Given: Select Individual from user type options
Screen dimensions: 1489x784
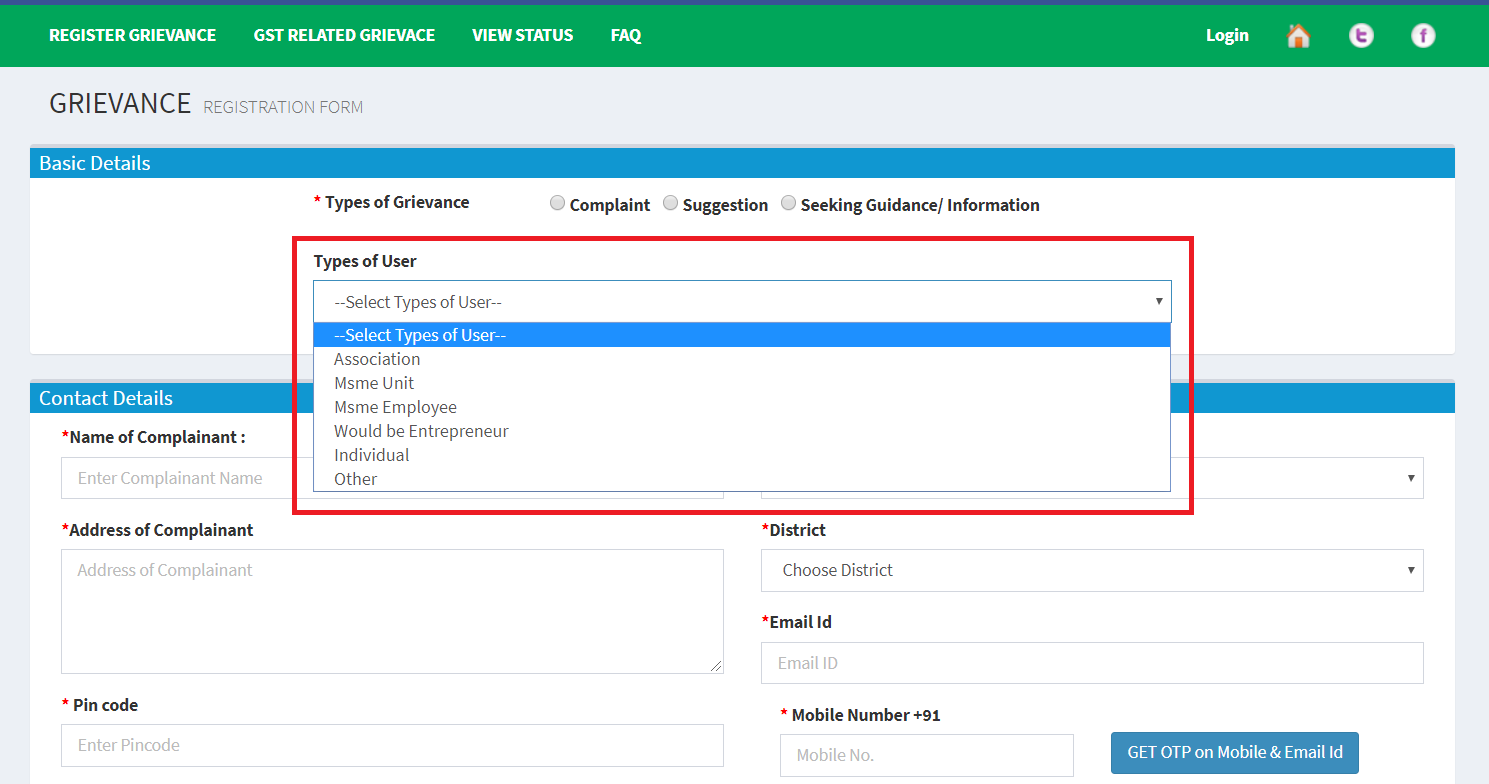Looking at the screenshot, I should [x=371, y=455].
